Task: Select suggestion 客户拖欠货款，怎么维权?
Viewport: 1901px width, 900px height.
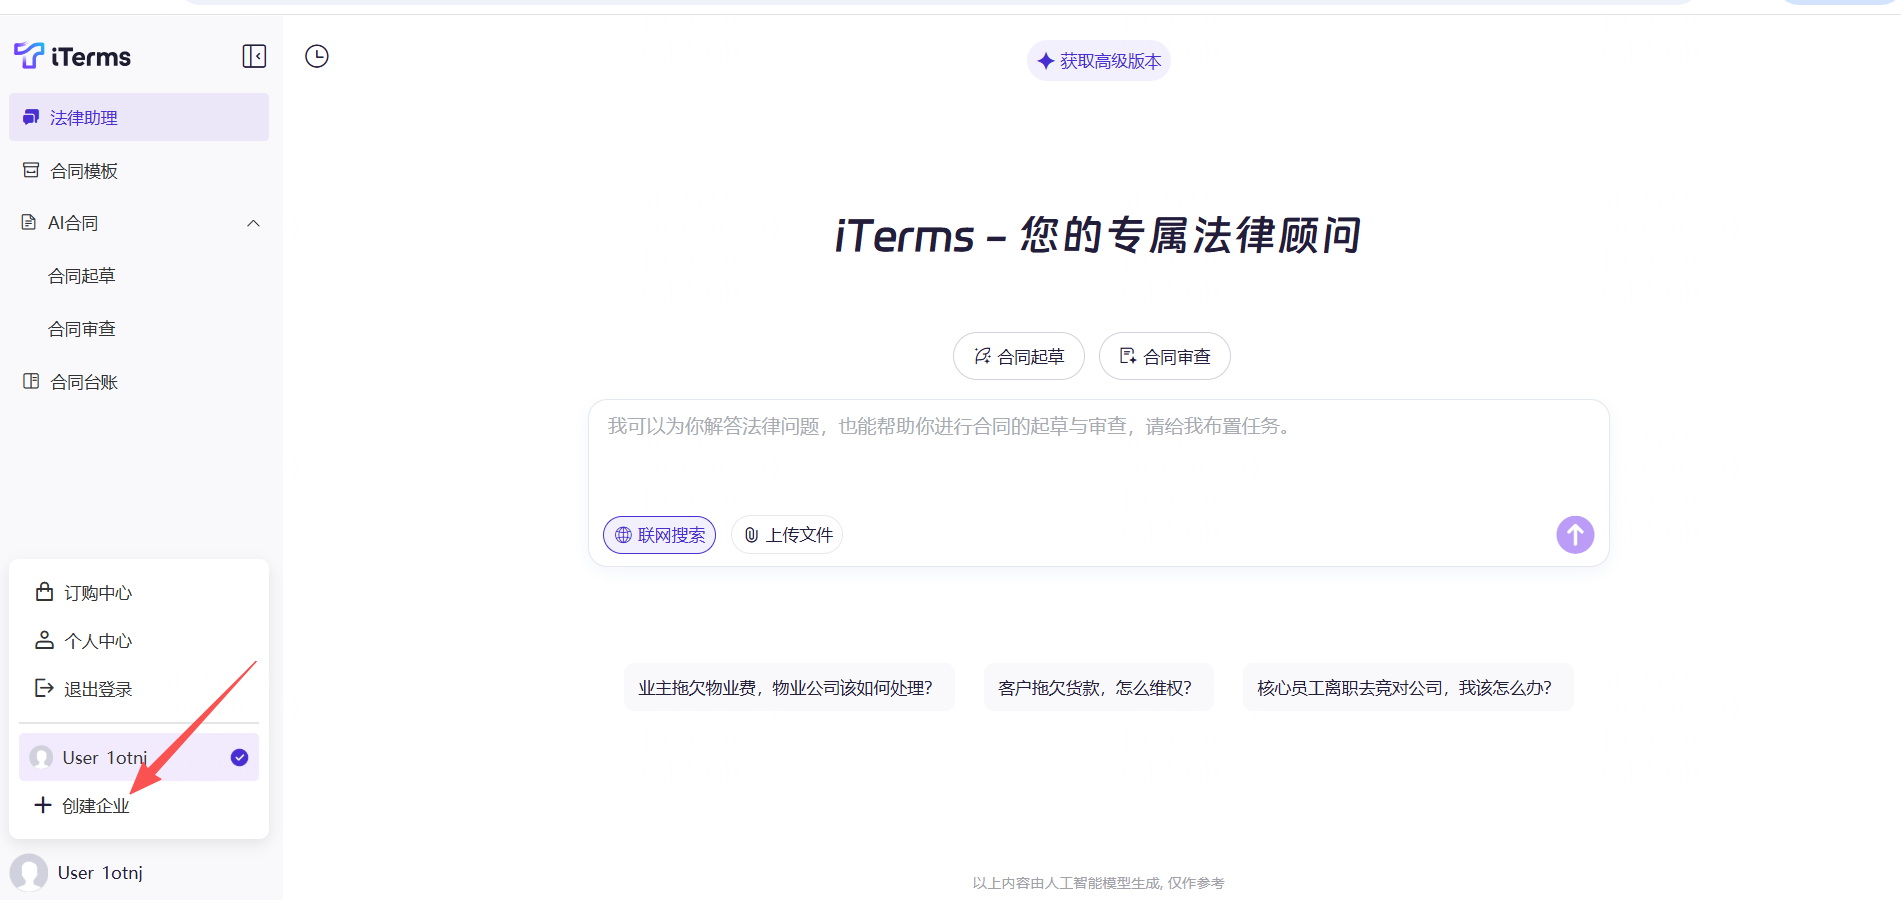Action: point(1099,687)
